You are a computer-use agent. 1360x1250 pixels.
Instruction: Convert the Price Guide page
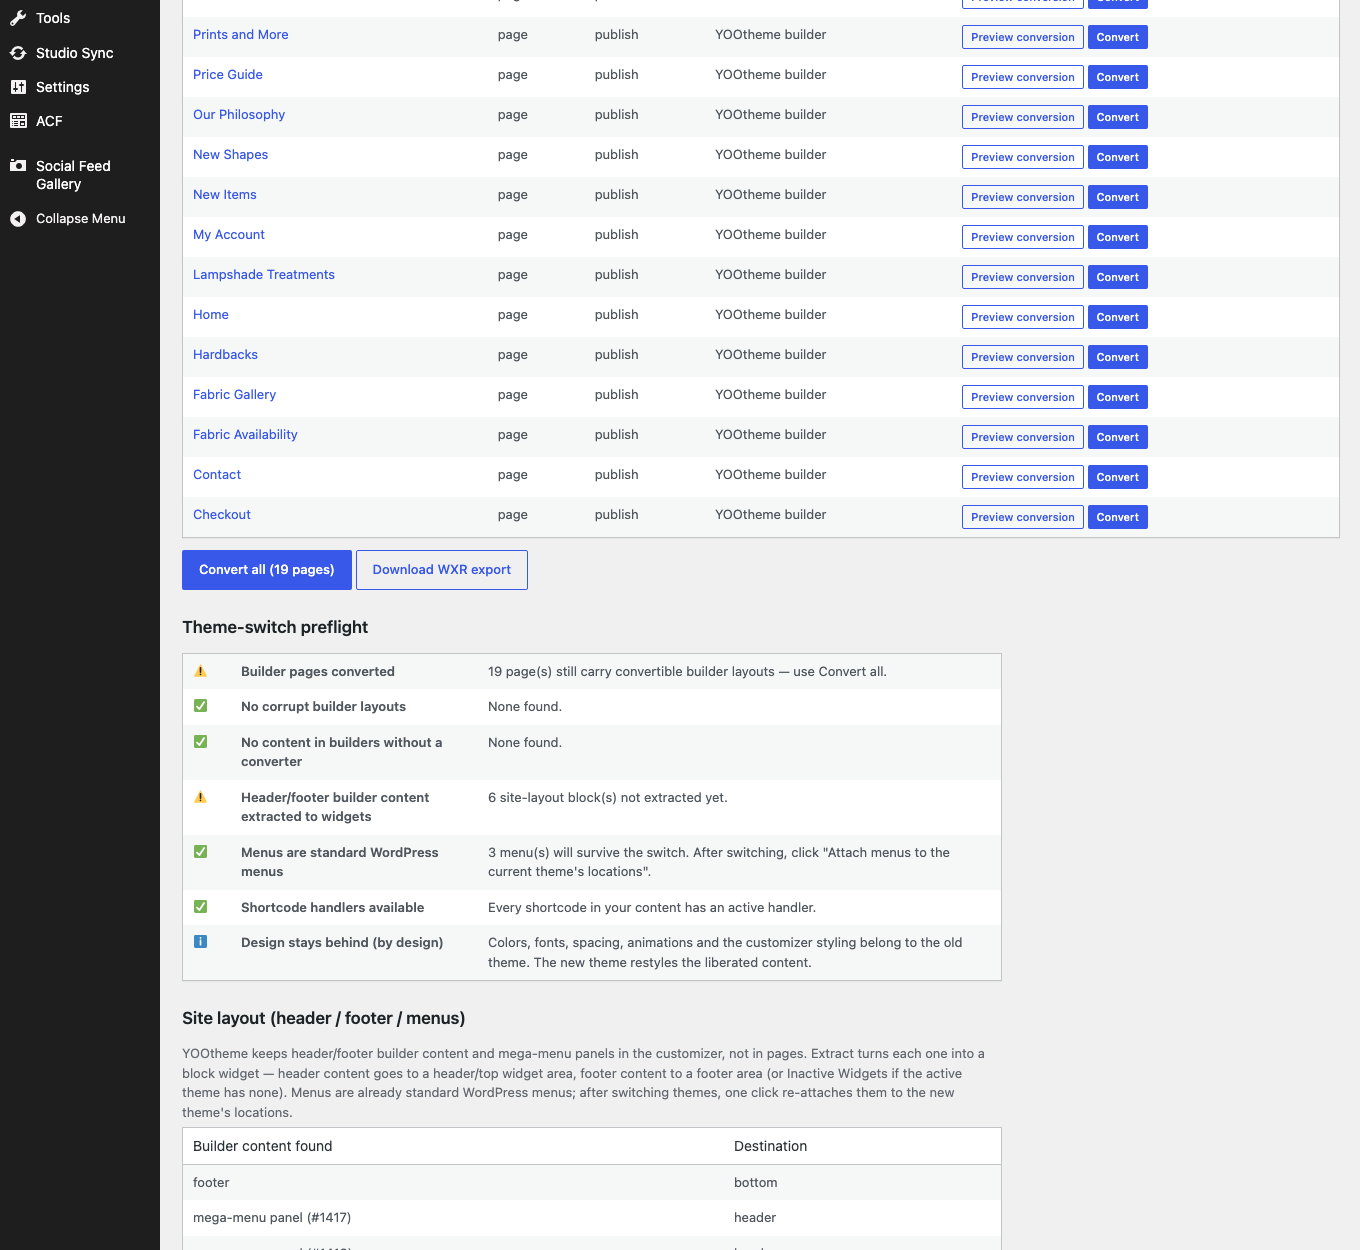point(1118,77)
